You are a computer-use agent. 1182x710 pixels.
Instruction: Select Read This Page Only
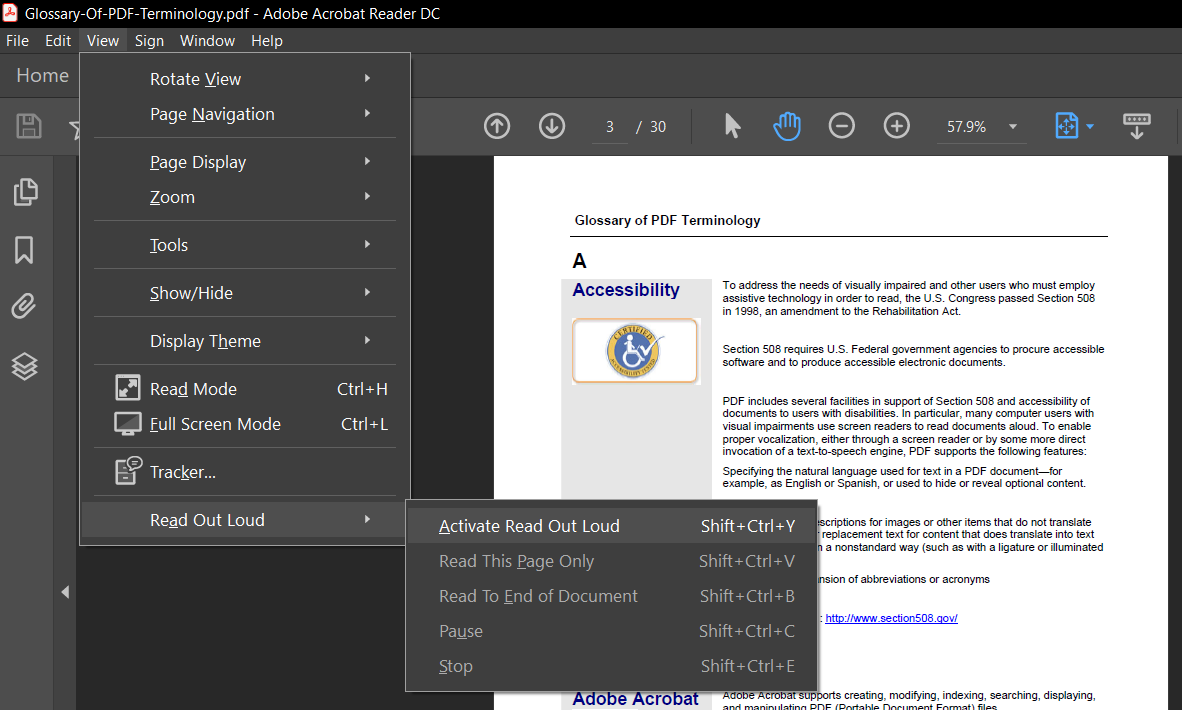coord(516,561)
